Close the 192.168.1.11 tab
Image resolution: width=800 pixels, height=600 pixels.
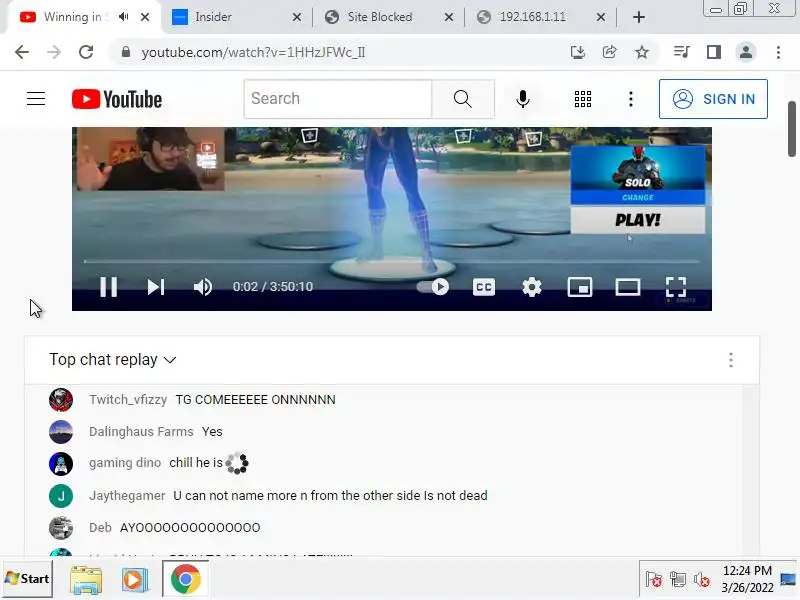pos(601,17)
